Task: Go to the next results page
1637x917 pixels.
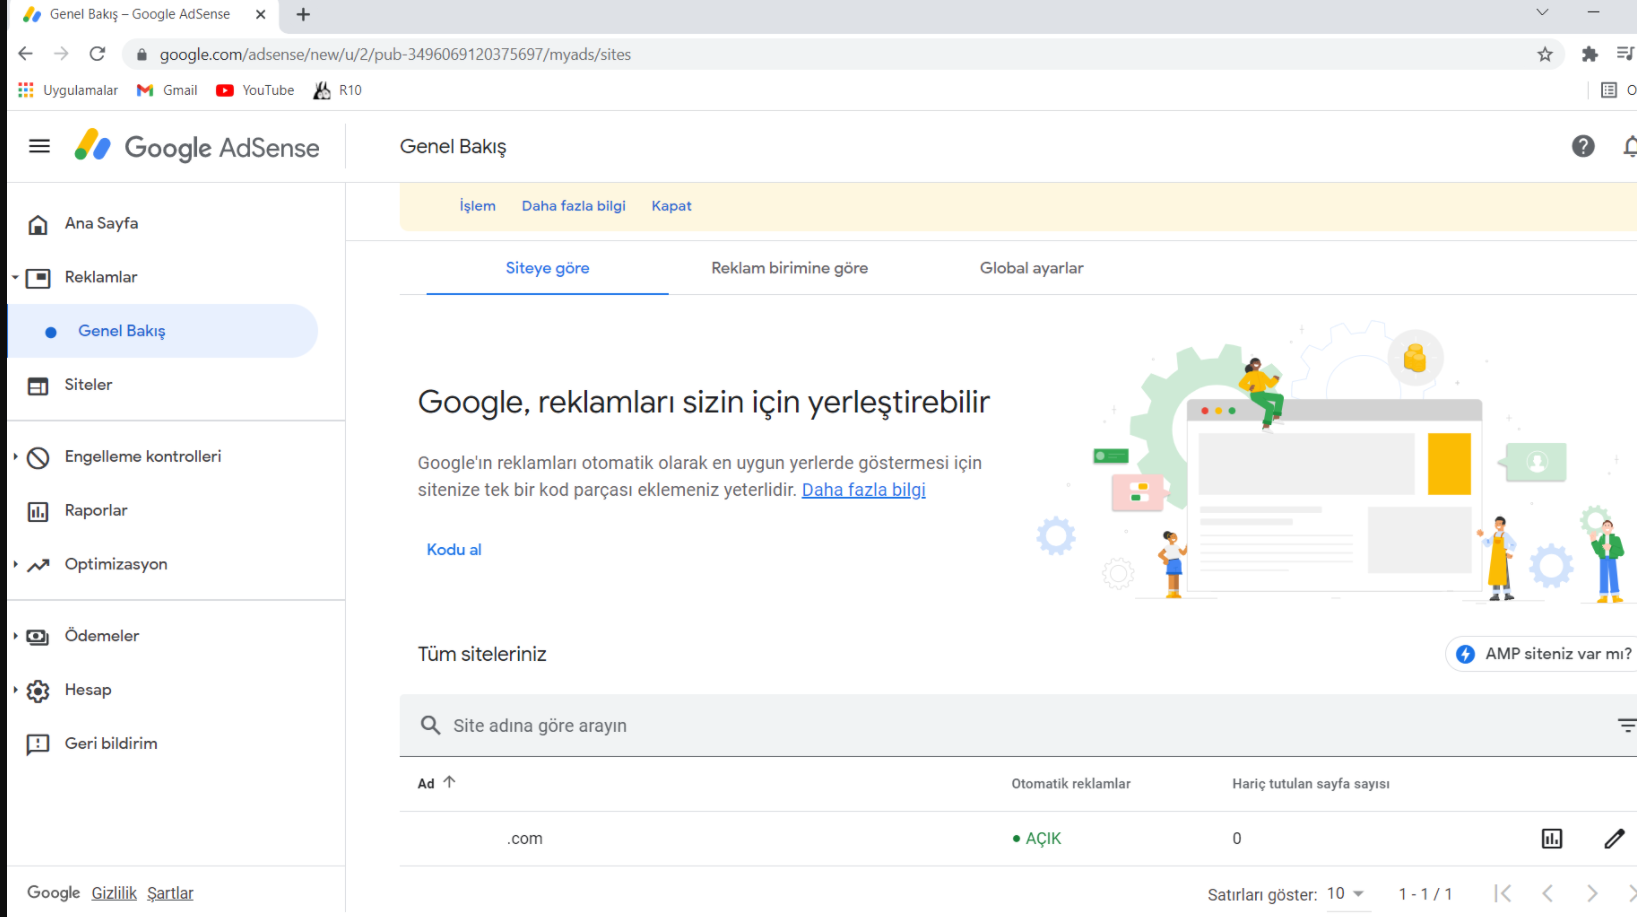Action: (x=1592, y=893)
